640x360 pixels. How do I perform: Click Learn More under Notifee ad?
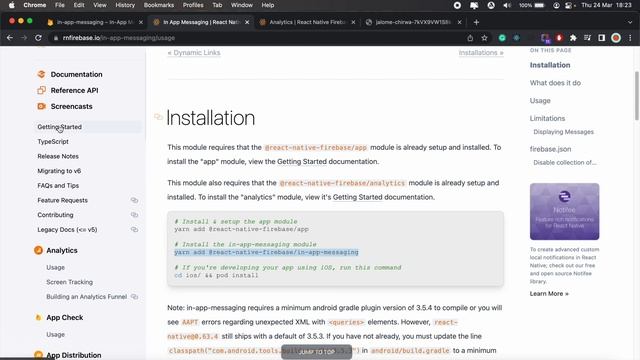click(x=549, y=293)
